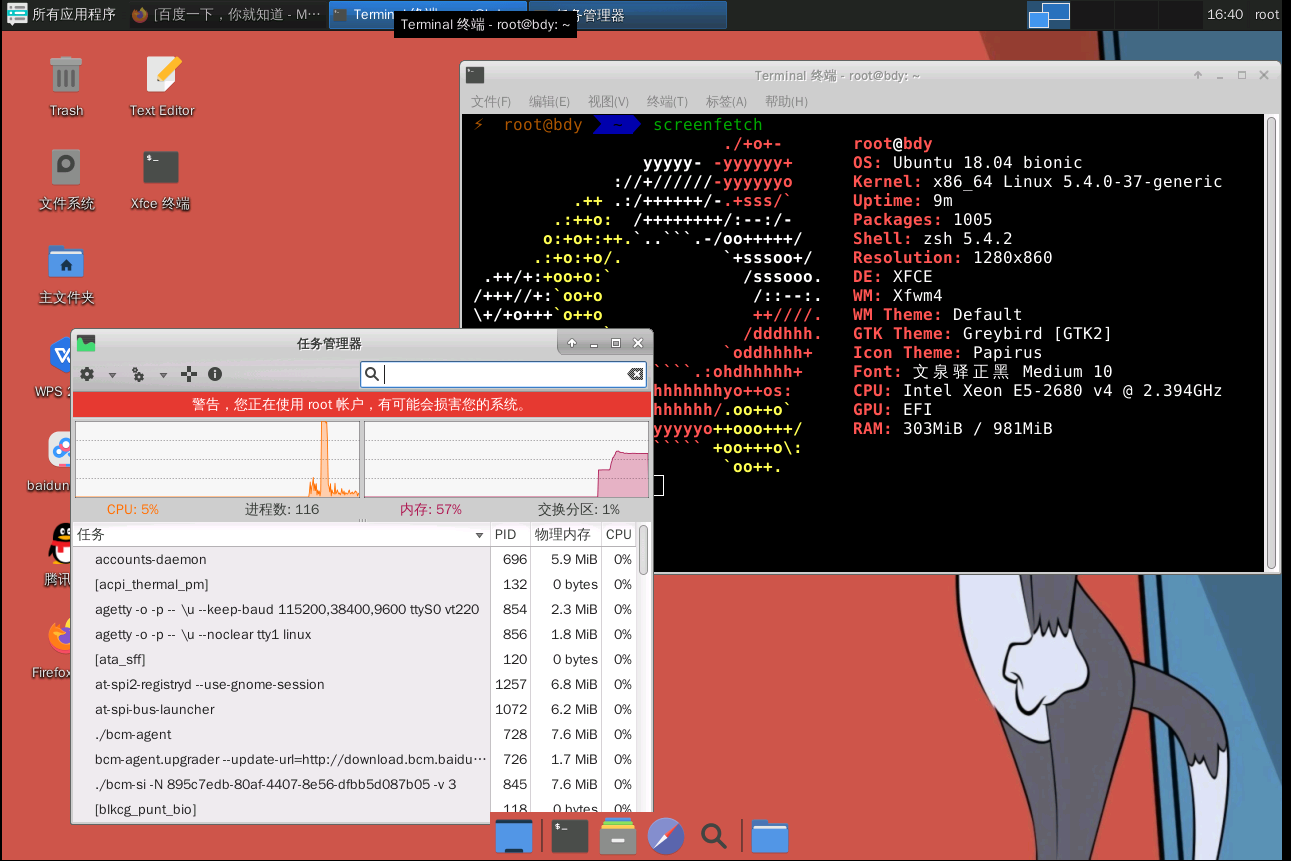Open dropdown arrow beside the settings gear

(x=112, y=375)
